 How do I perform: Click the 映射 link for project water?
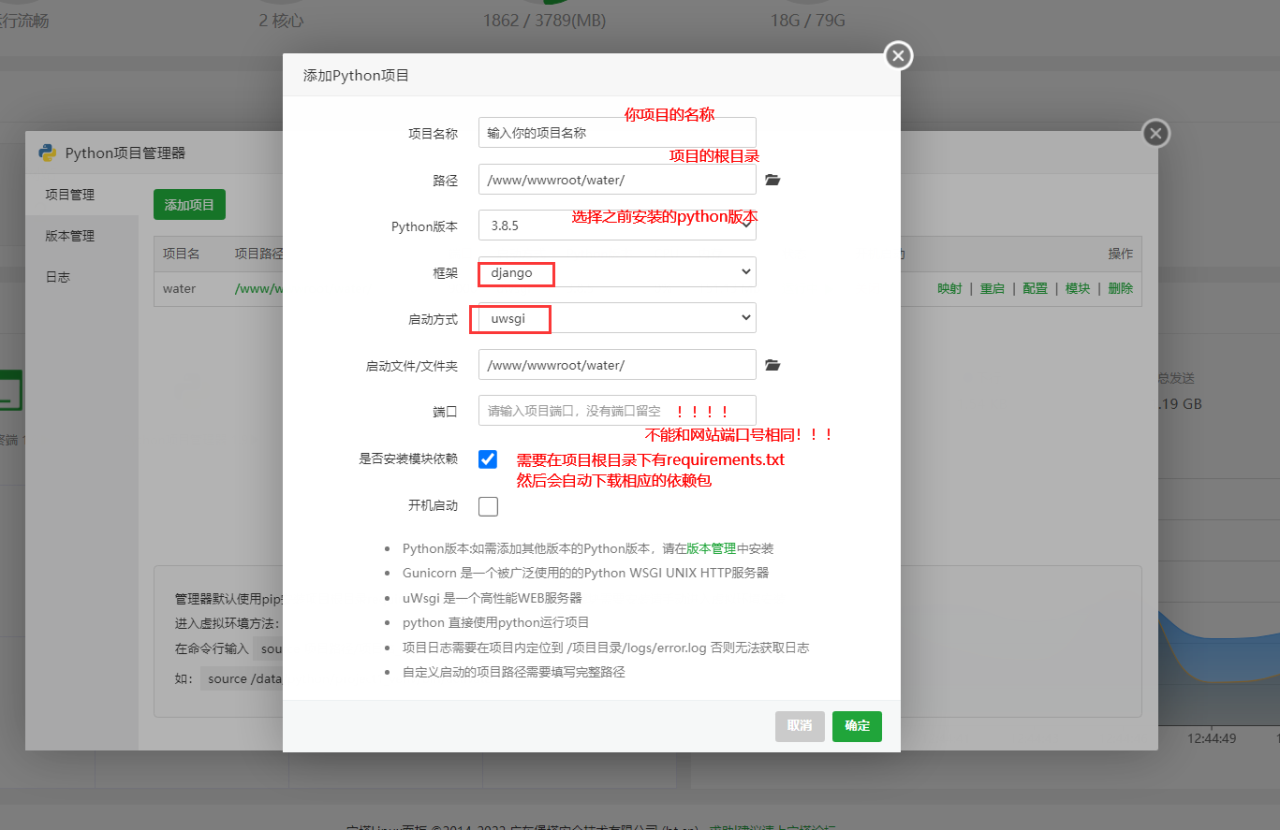(950, 288)
